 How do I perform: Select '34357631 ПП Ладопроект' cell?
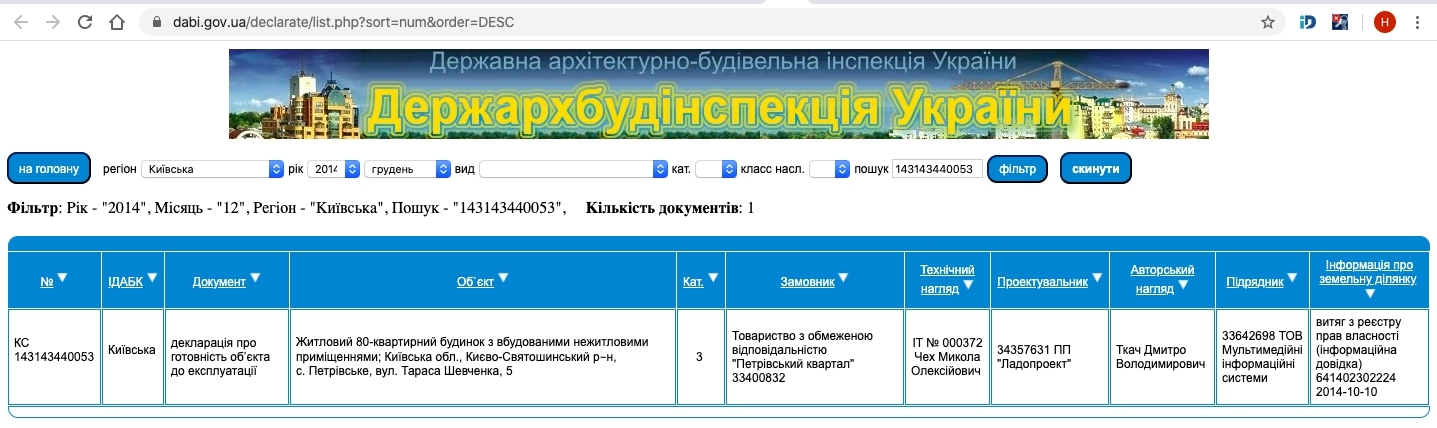click(x=1049, y=357)
